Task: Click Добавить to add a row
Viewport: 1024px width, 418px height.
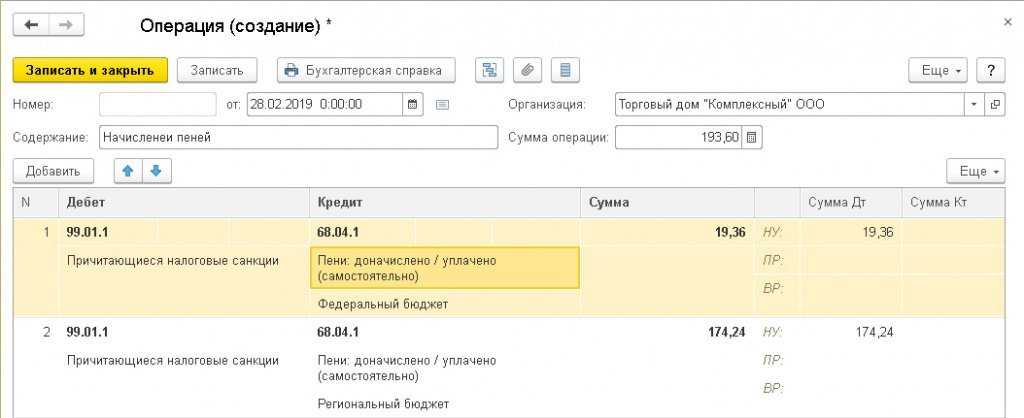Action: (53, 171)
